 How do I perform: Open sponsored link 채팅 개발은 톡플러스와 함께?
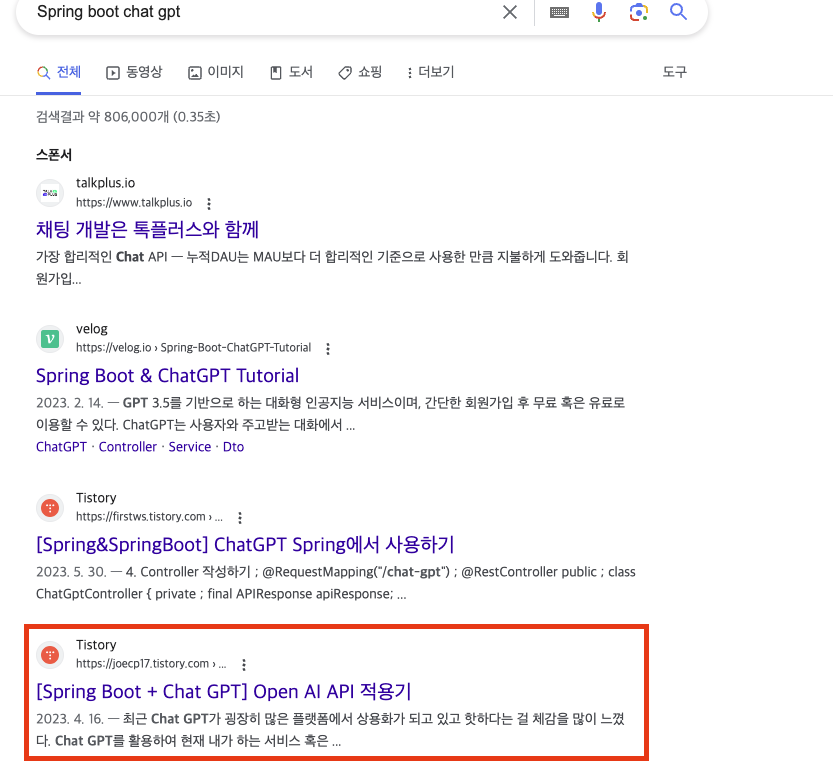pyautogui.click(x=147, y=230)
